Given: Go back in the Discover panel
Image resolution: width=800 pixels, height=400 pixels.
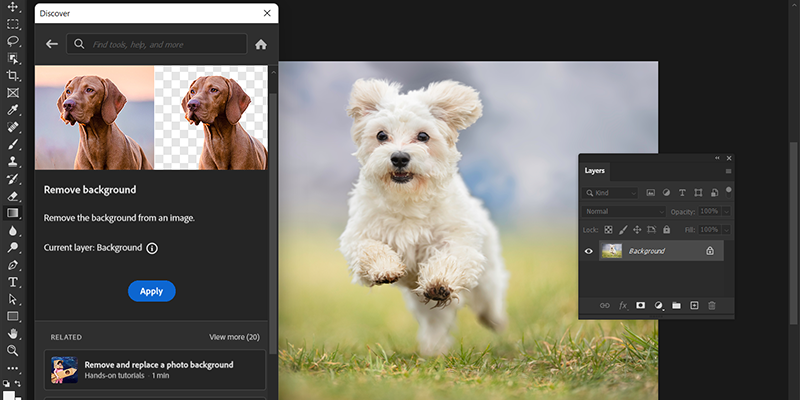Looking at the screenshot, I should click(x=52, y=44).
